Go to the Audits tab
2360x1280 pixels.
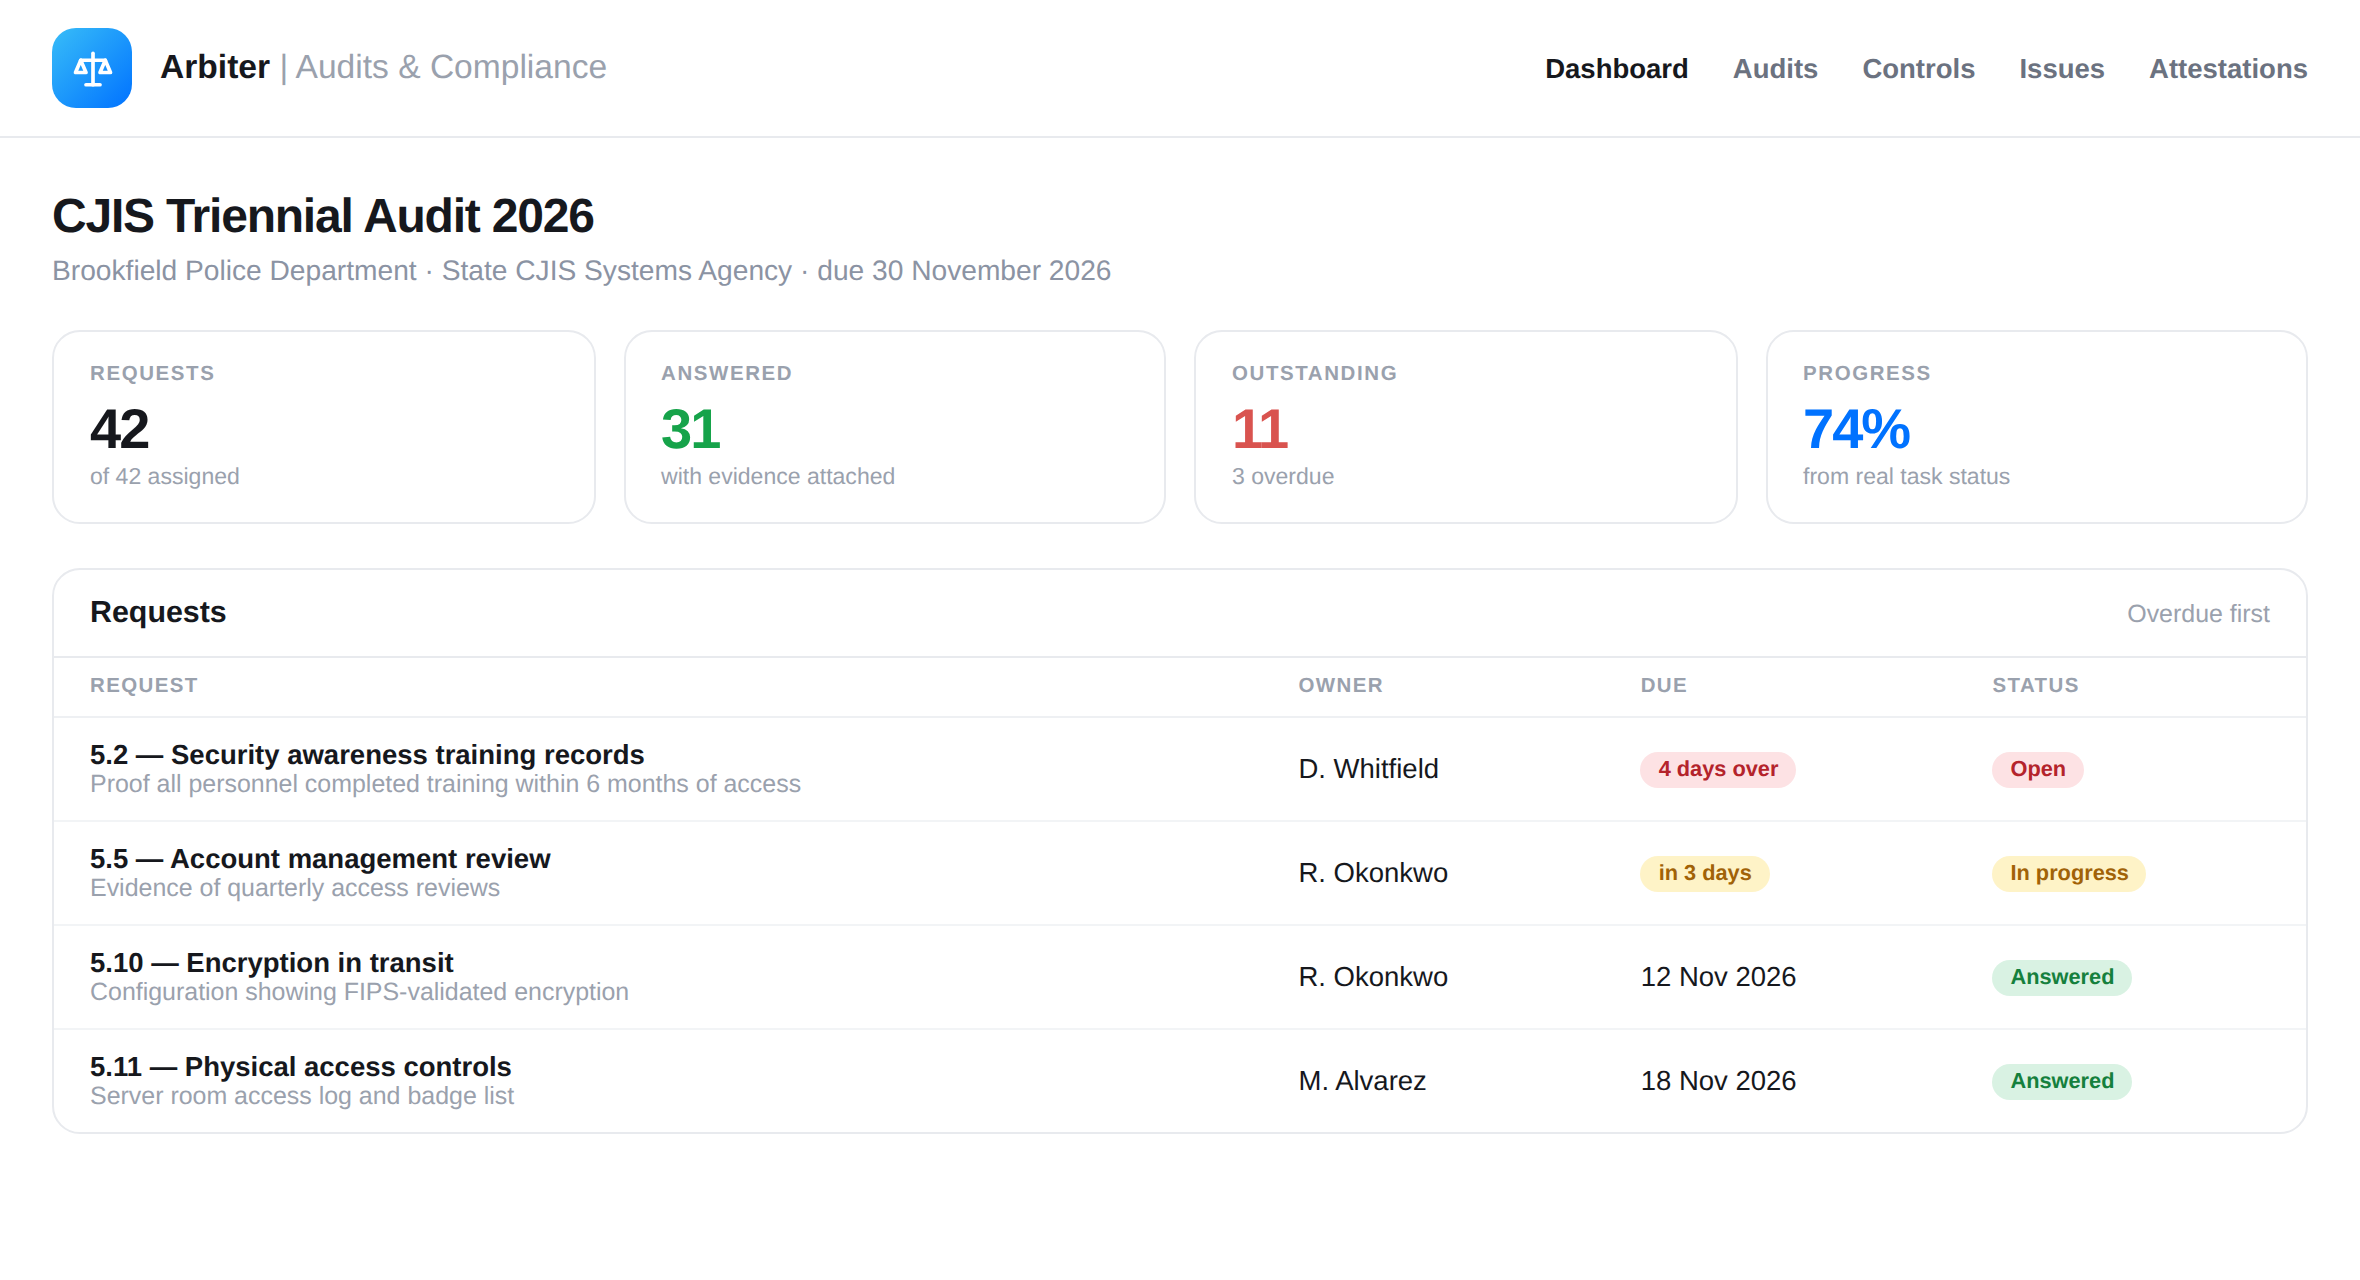1775,68
